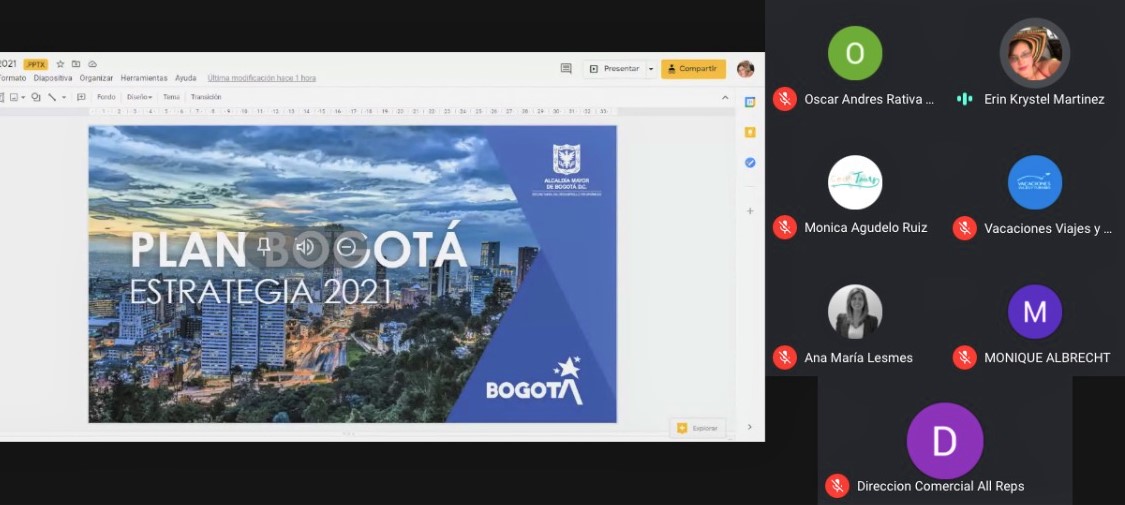
Task: Click the Explorar button at the bottom right
Action: [x=698, y=428]
